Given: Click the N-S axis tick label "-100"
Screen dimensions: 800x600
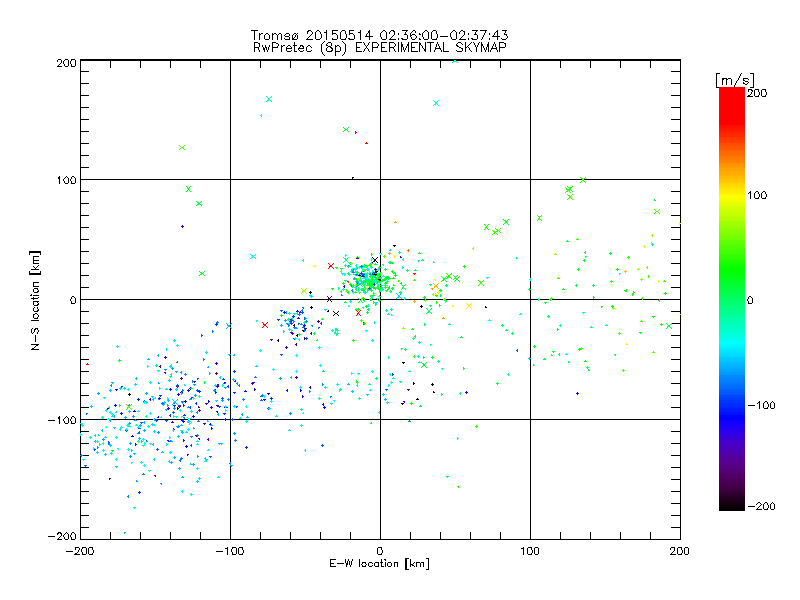Looking at the screenshot, I should point(62,420).
